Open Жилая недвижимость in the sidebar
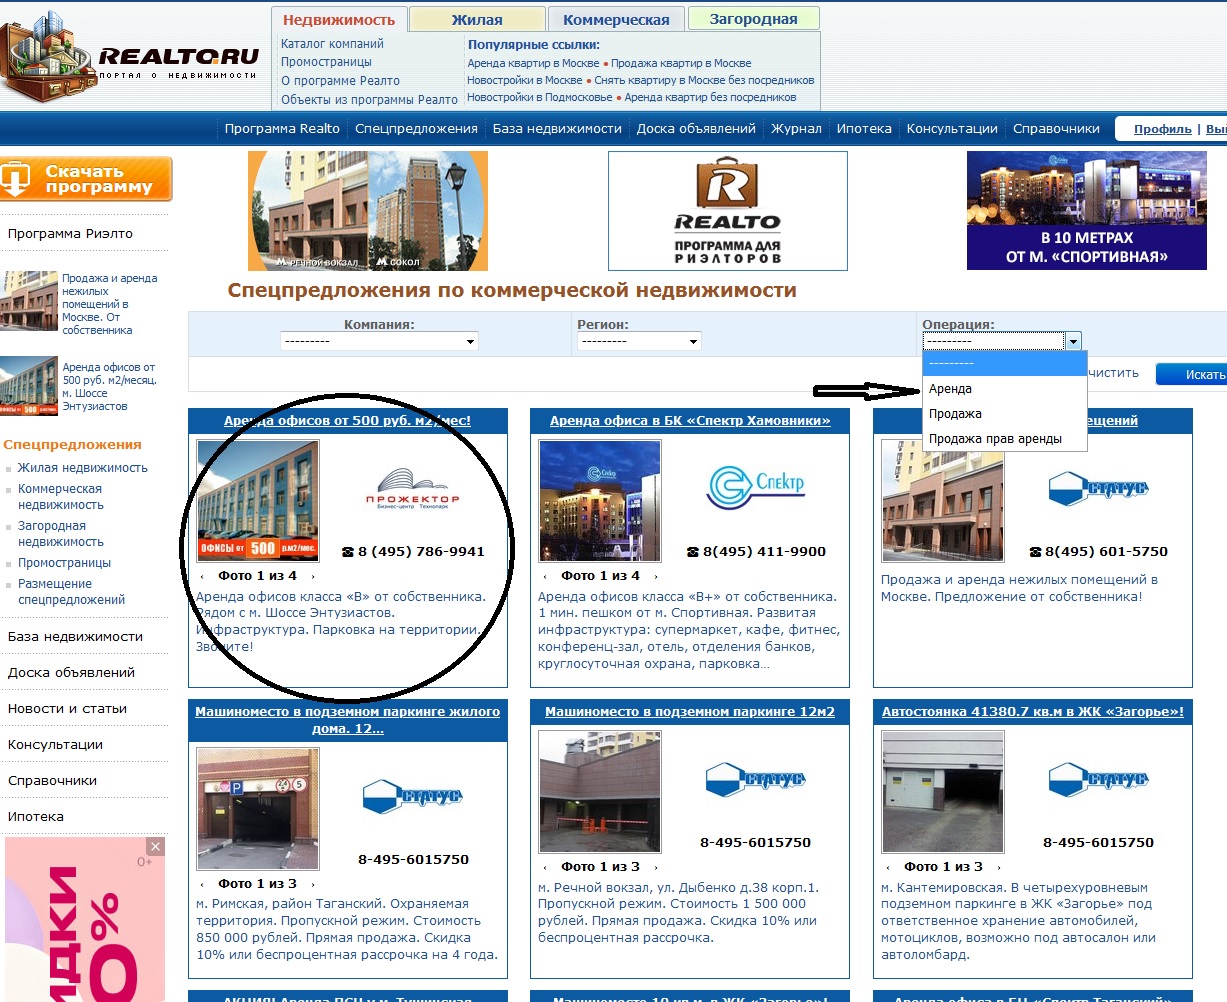This screenshot has height=1002, width=1227. coord(82,468)
